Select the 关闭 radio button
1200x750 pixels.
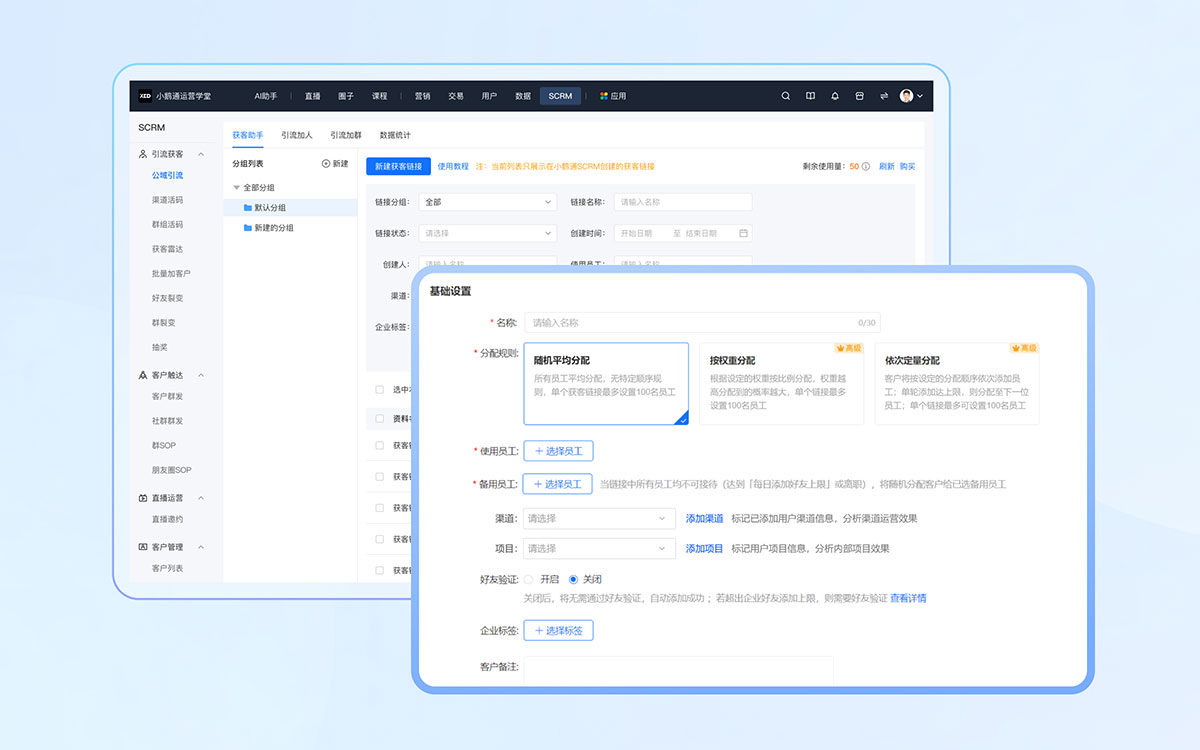click(x=575, y=577)
